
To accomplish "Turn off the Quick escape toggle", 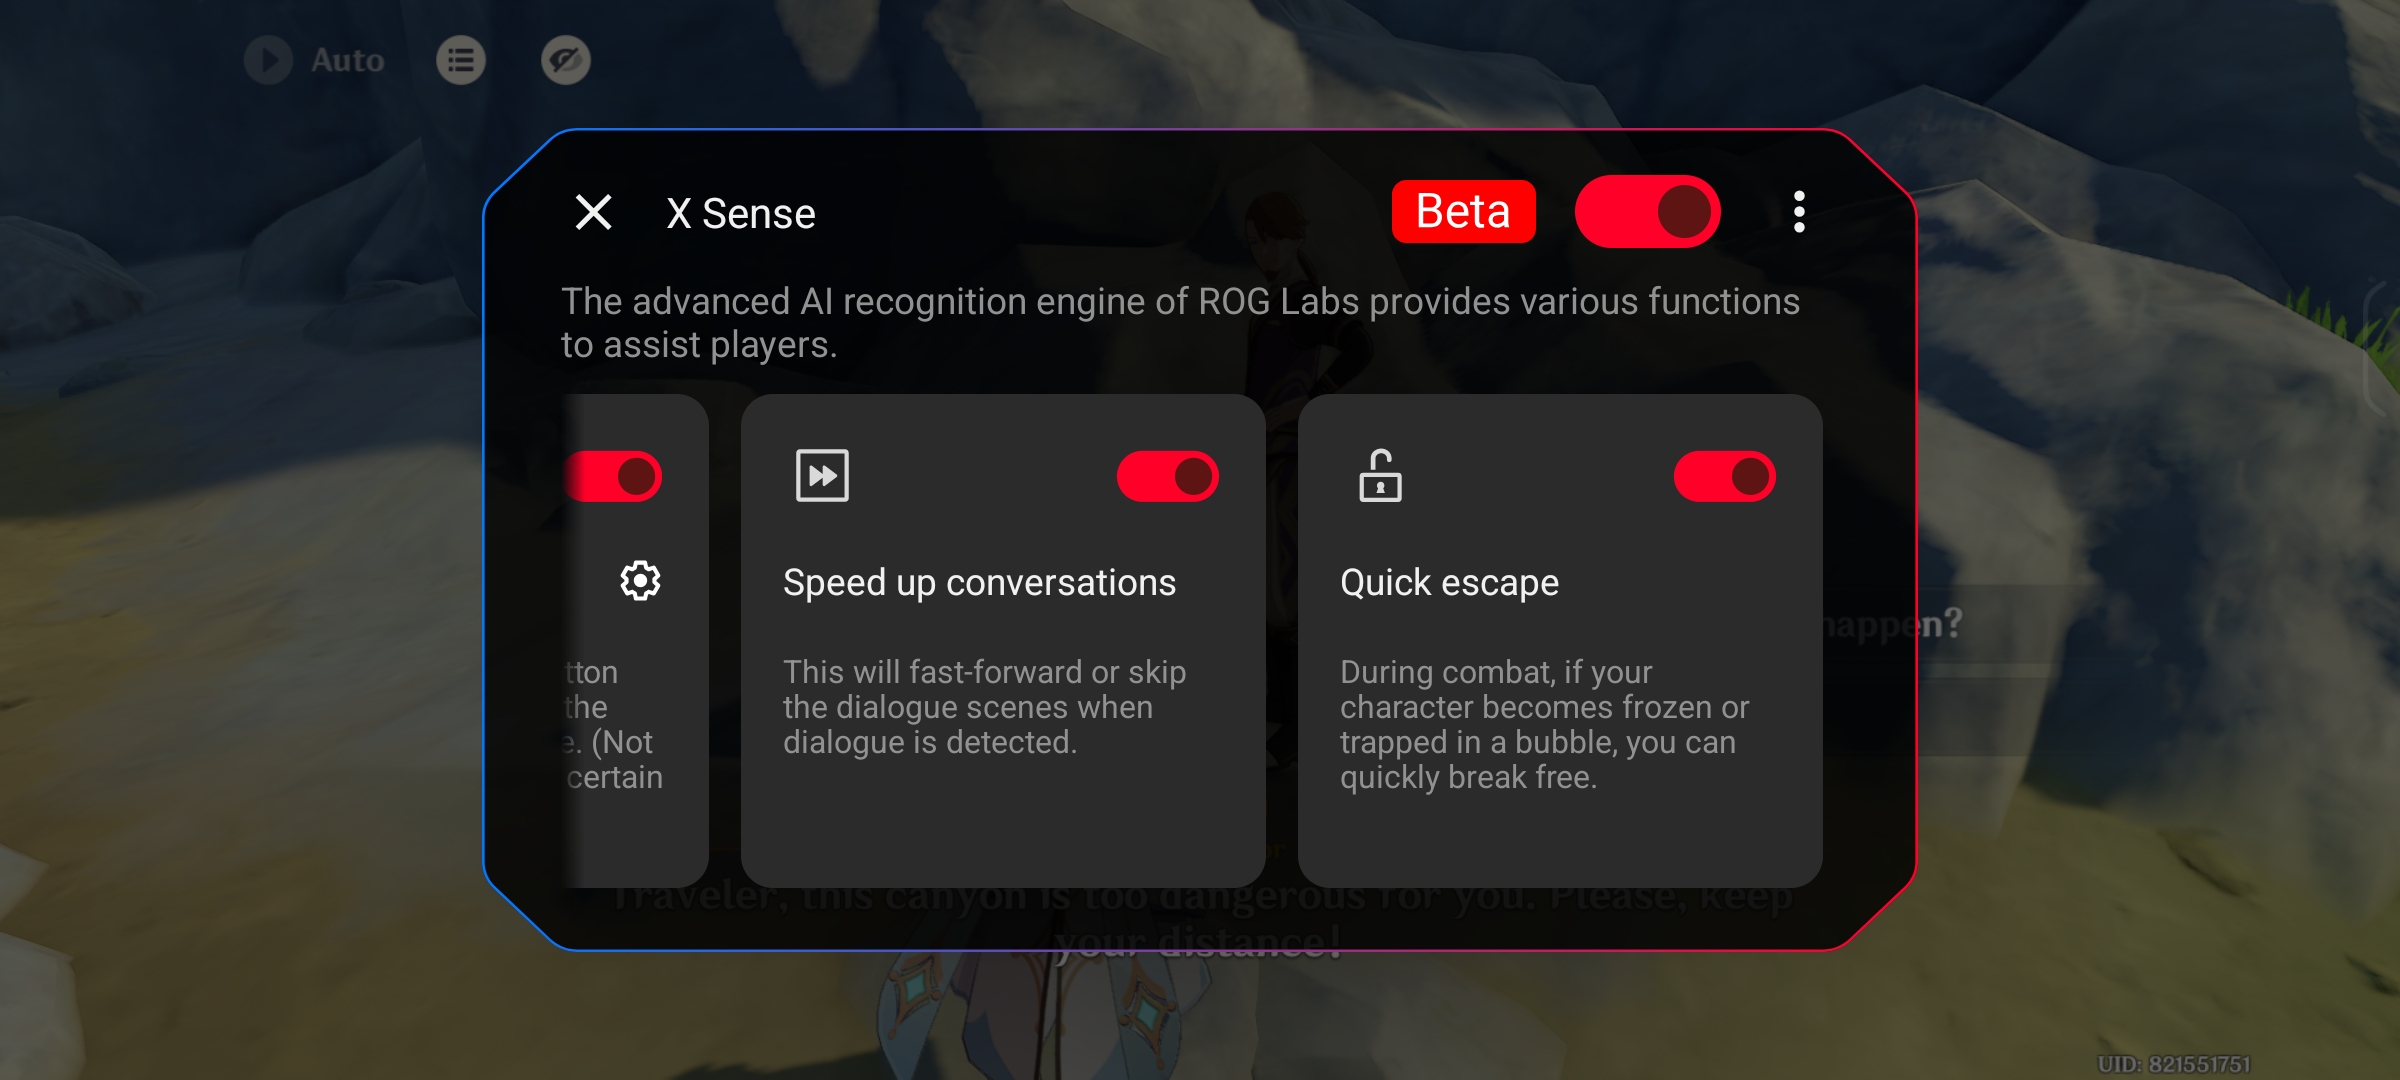I will pos(1724,476).
